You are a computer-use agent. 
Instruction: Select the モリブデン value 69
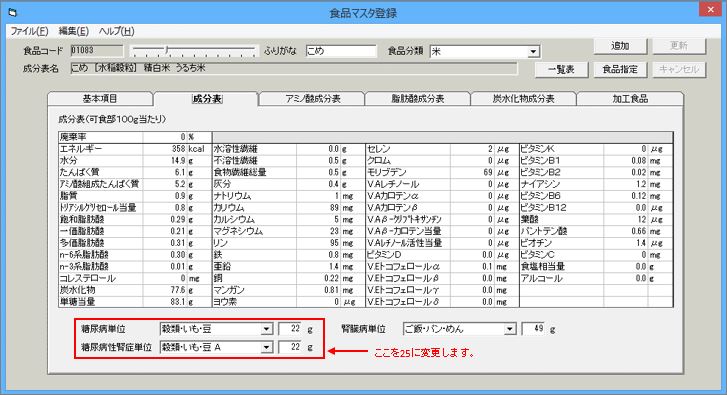click(472, 172)
